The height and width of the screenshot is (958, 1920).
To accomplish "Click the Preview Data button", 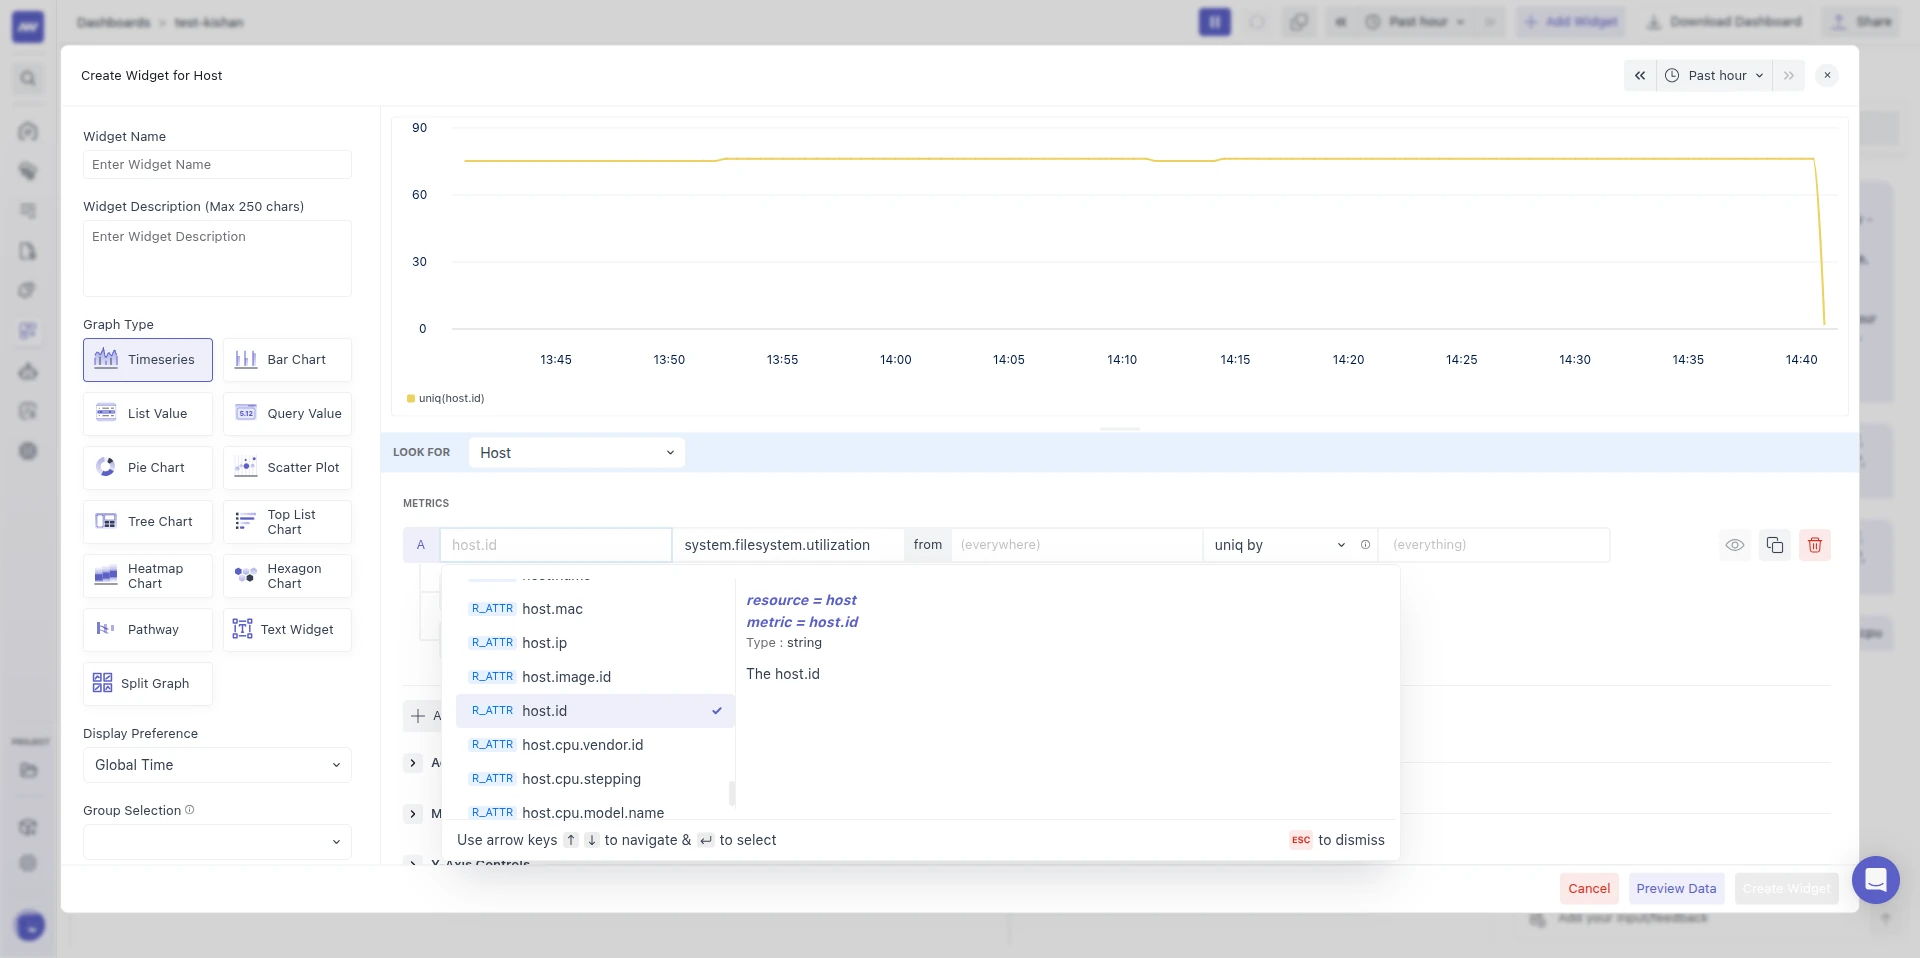I will pos(1676,888).
